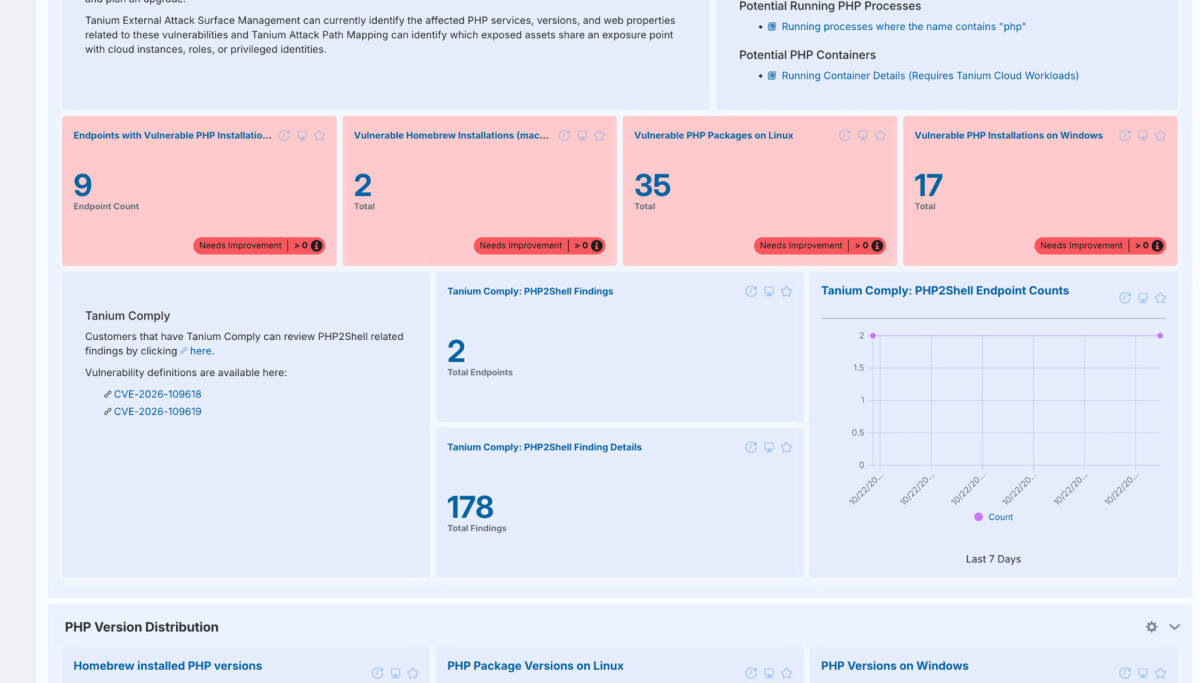1200x683 pixels.
Task: Open Homebrew installed PHP versions title
Action: tap(168, 666)
